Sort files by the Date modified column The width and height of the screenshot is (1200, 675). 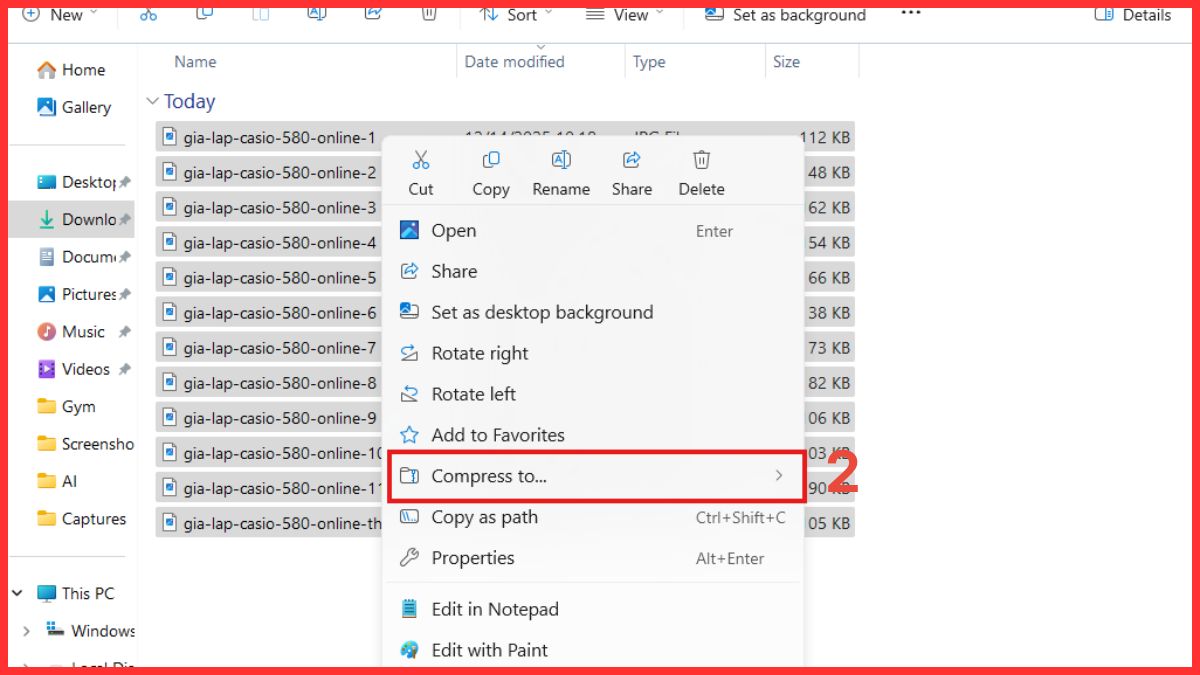click(513, 61)
